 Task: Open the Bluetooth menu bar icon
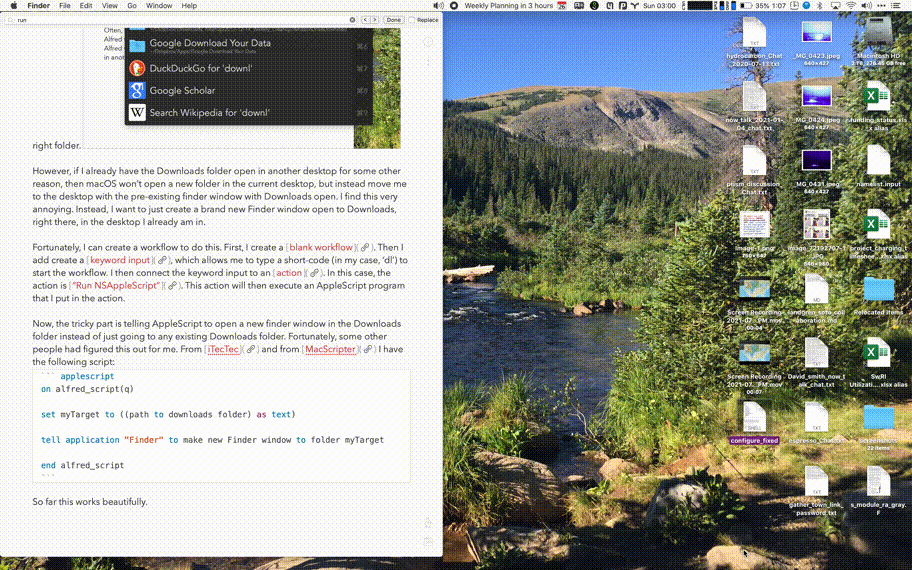[x=820, y=5]
